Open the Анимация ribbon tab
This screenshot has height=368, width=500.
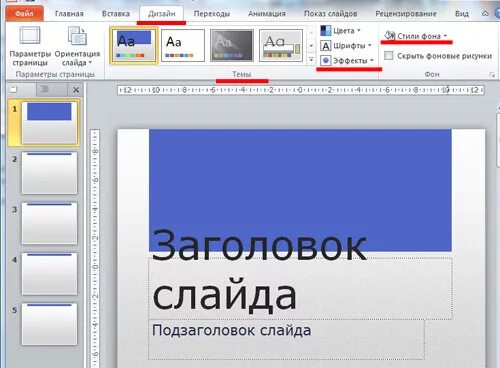pos(267,14)
